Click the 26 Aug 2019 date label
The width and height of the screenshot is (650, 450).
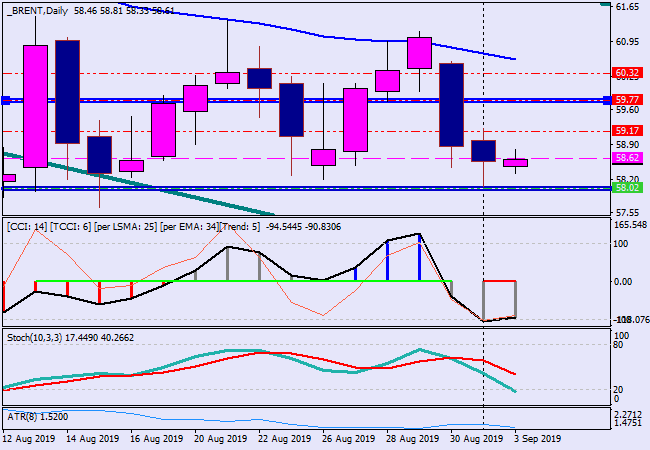click(x=349, y=438)
